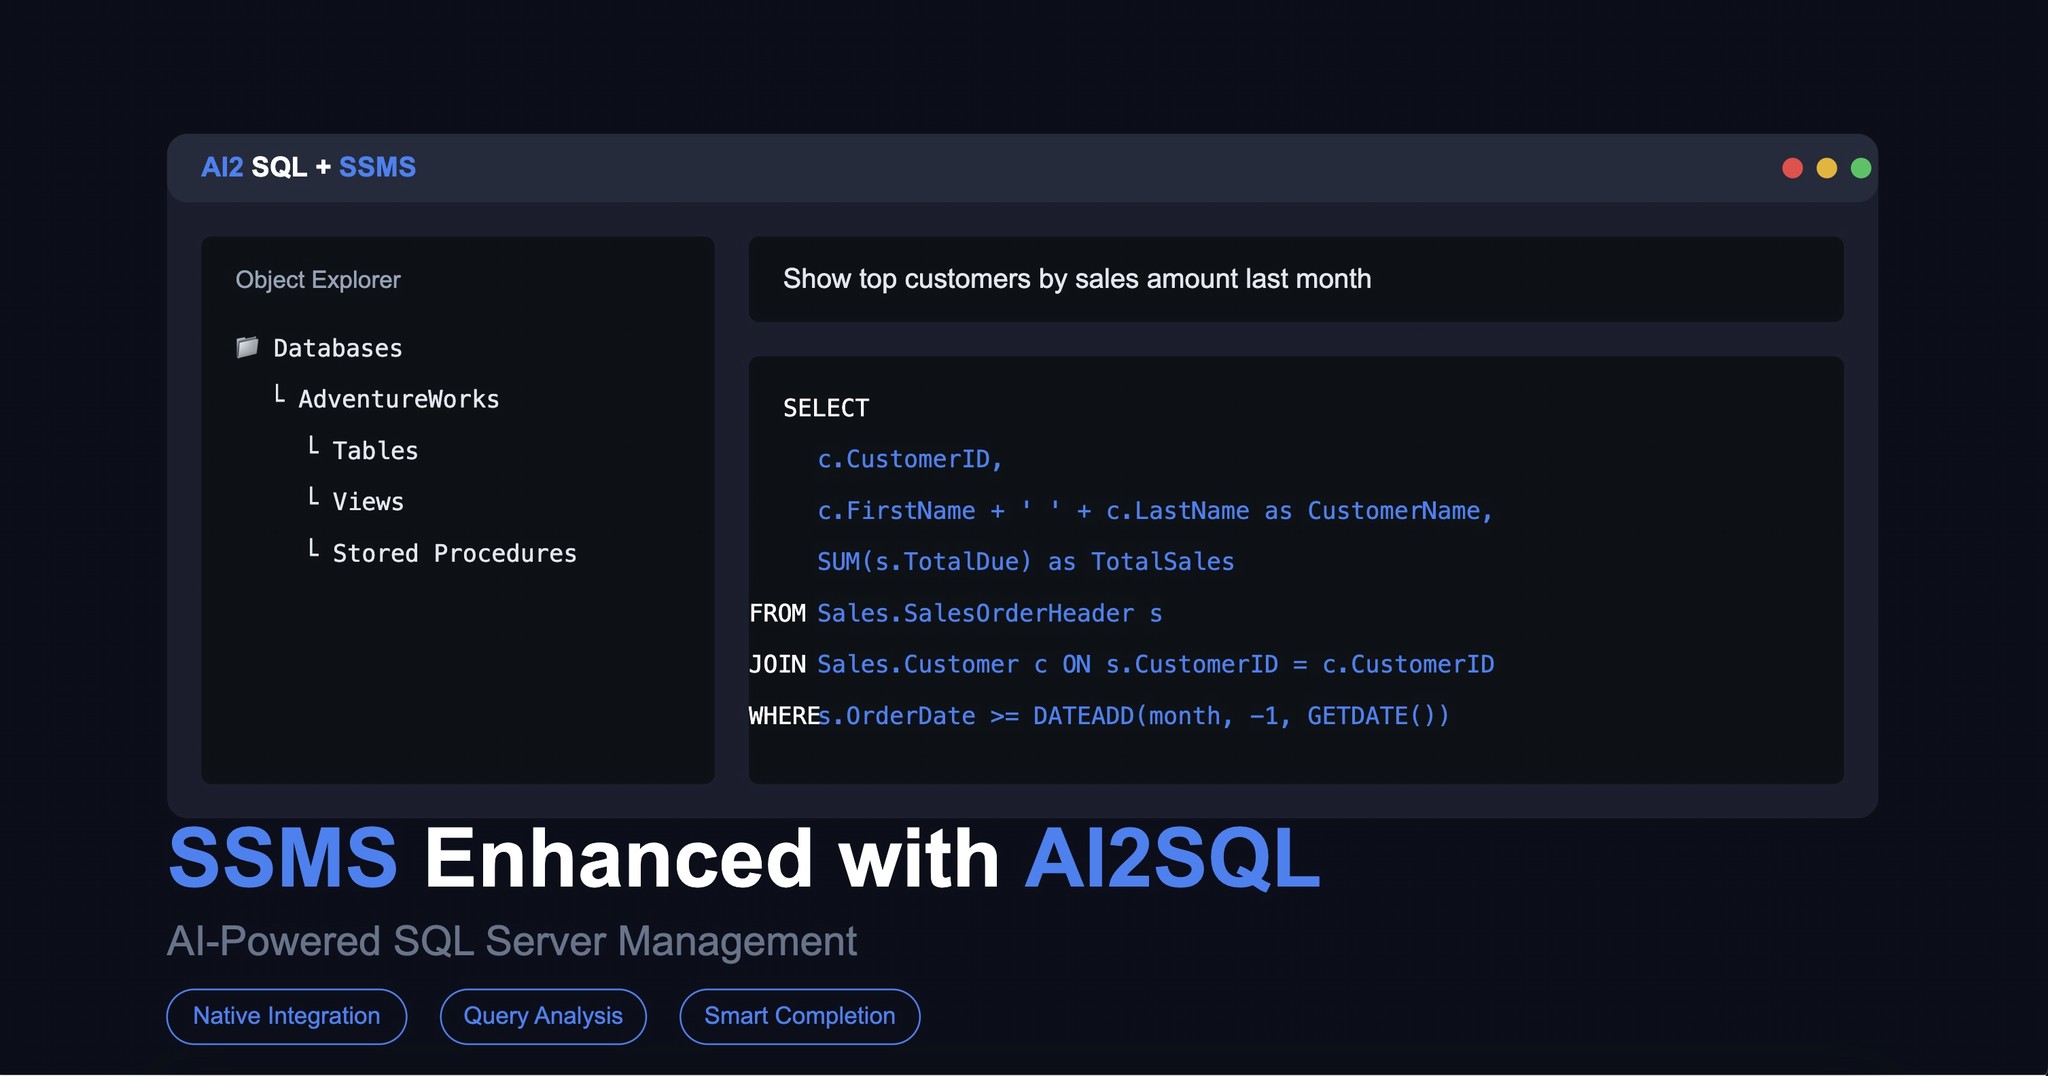The image size is (2048, 1076).
Task: Open the Object Explorer panel header
Action: pyautogui.click(x=317, y=279)
